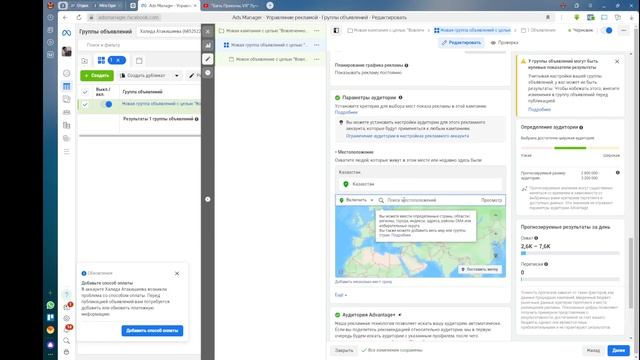Image resolution: width=640 pixels, height=360 pixels.
Task: Go back with the browser back arrow
Action: click(65, 18)
